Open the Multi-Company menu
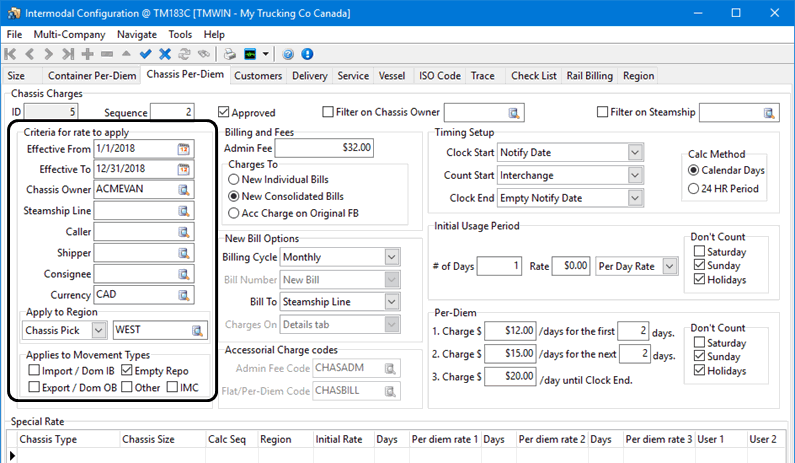 point(68,34)
